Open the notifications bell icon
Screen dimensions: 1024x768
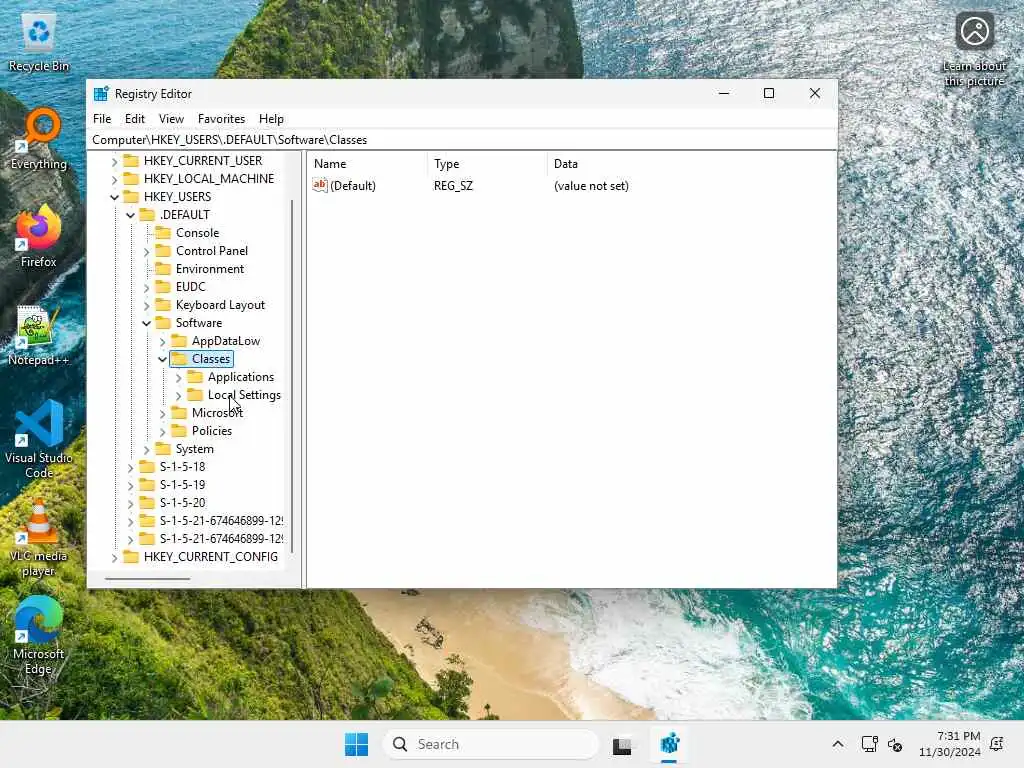pyautogui.click(x=997, y=744)
